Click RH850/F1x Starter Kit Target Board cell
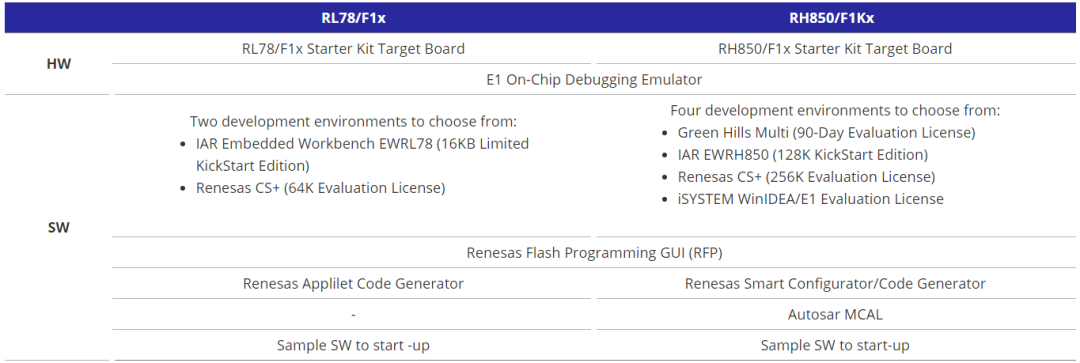This screenshot has width=1080, height=363. 835,49
